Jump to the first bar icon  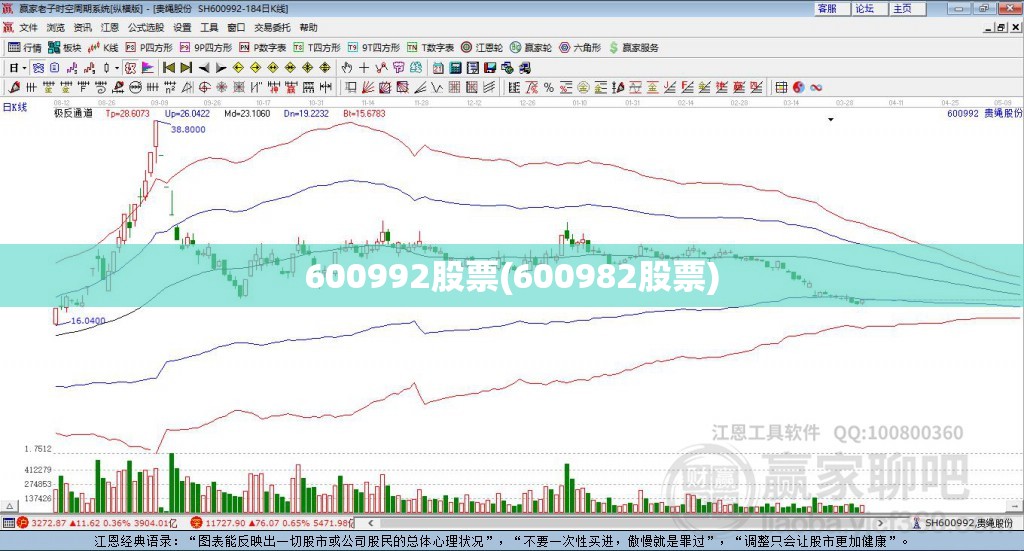coord(168,68)
